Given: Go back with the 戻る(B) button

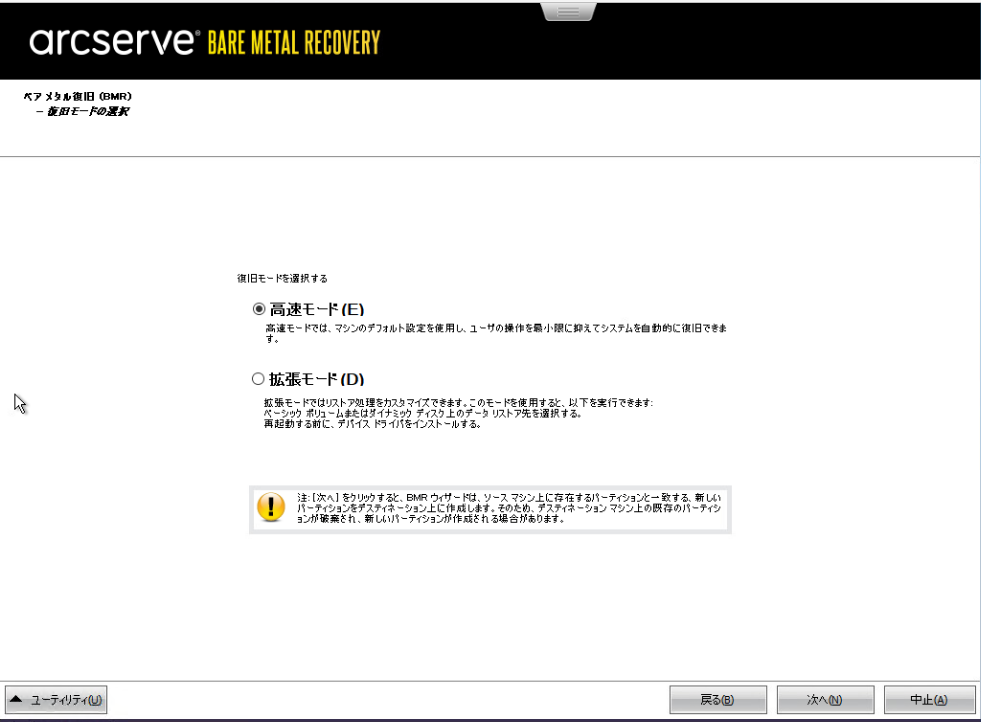Looking at the screenshot, I should click(718, 699).
